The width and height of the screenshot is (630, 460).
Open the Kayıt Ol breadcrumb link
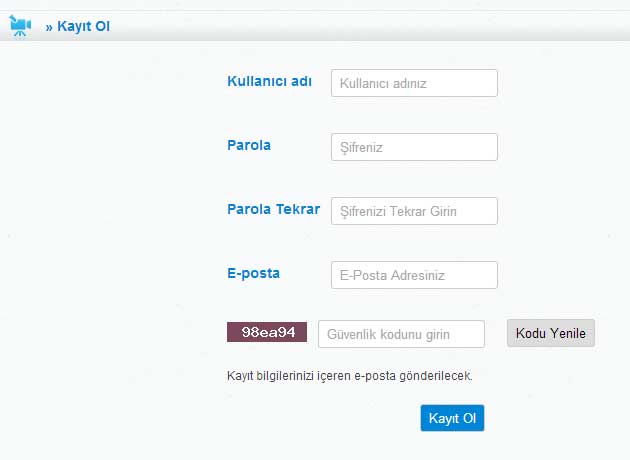coord(83,26)
